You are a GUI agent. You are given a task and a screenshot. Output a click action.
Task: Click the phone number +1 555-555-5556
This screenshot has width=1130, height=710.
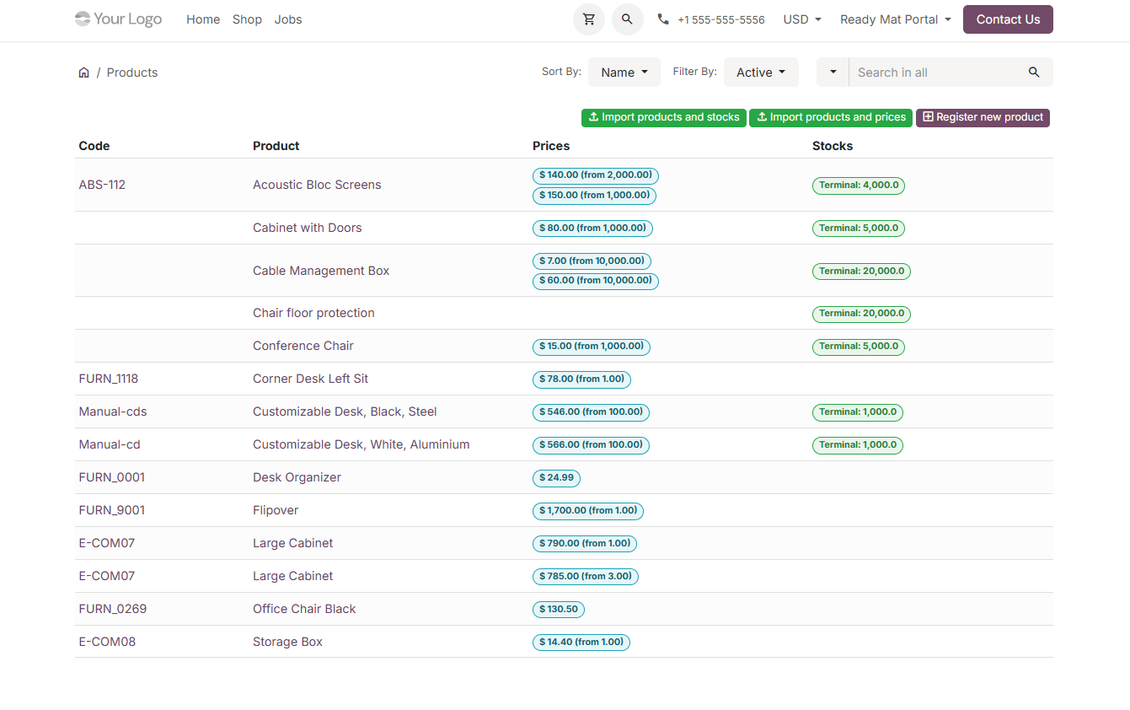tap(721, 20)
